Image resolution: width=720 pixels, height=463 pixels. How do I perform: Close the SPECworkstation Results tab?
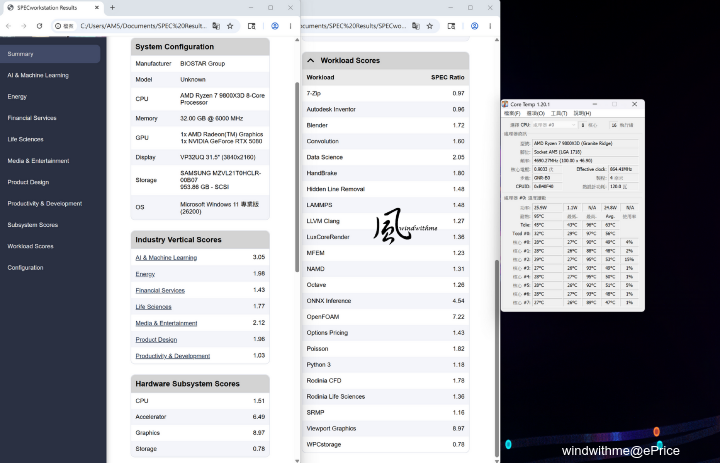point(97,8)
